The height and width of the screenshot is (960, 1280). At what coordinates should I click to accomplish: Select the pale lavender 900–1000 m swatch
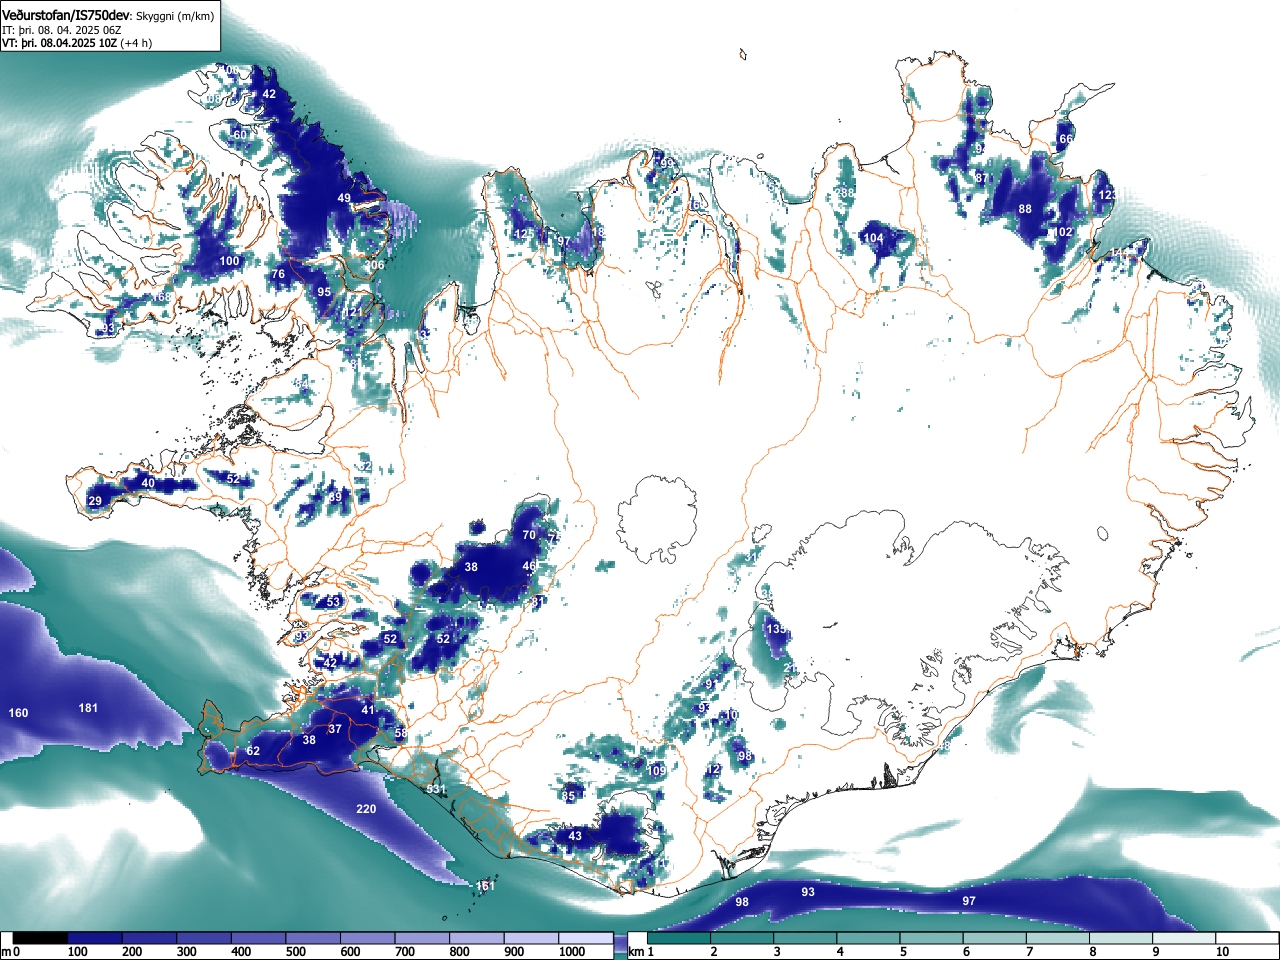pos(531,938)
